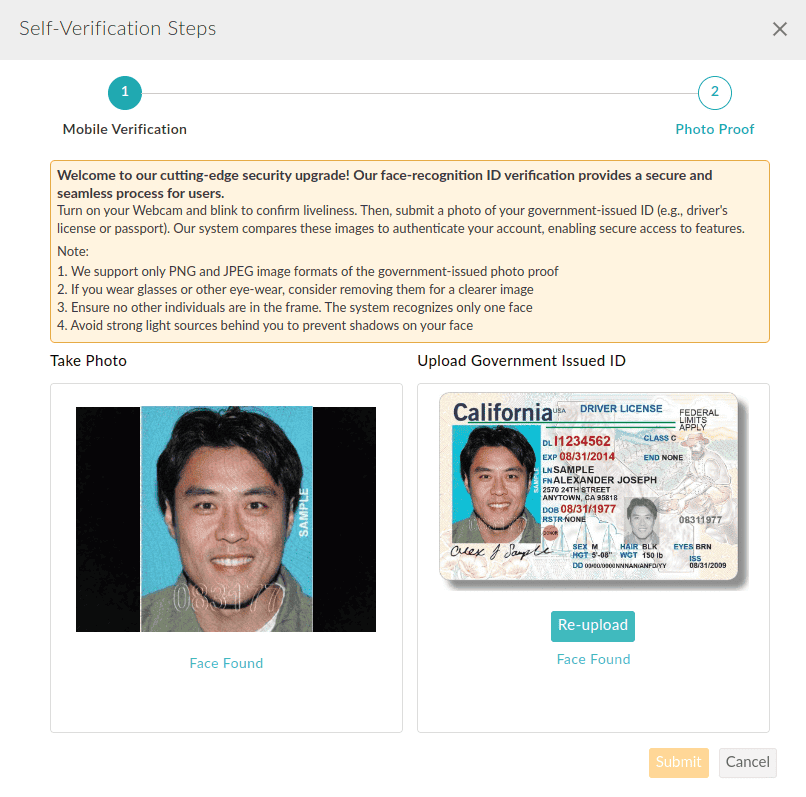Viewport: 806px width, 797px height.
Task: Switch to the Photo Proof step
Action: tap(715, 129)
